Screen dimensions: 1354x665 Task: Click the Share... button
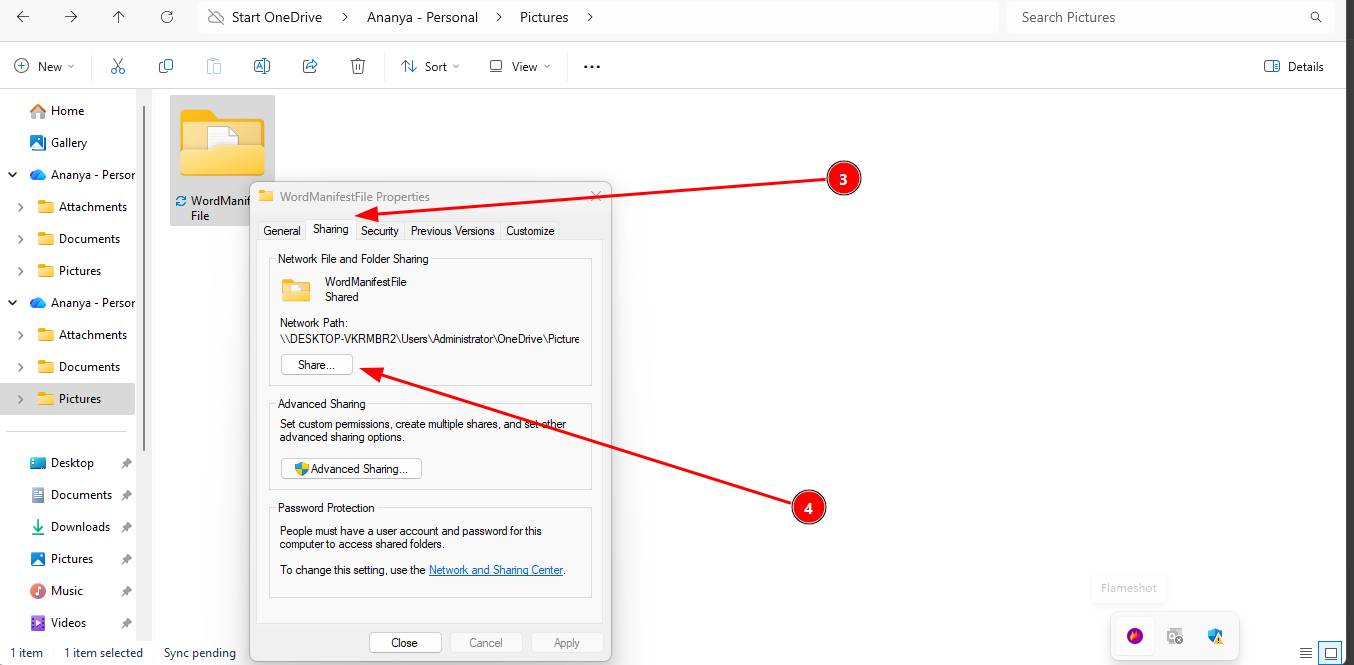tap(316, 365)
